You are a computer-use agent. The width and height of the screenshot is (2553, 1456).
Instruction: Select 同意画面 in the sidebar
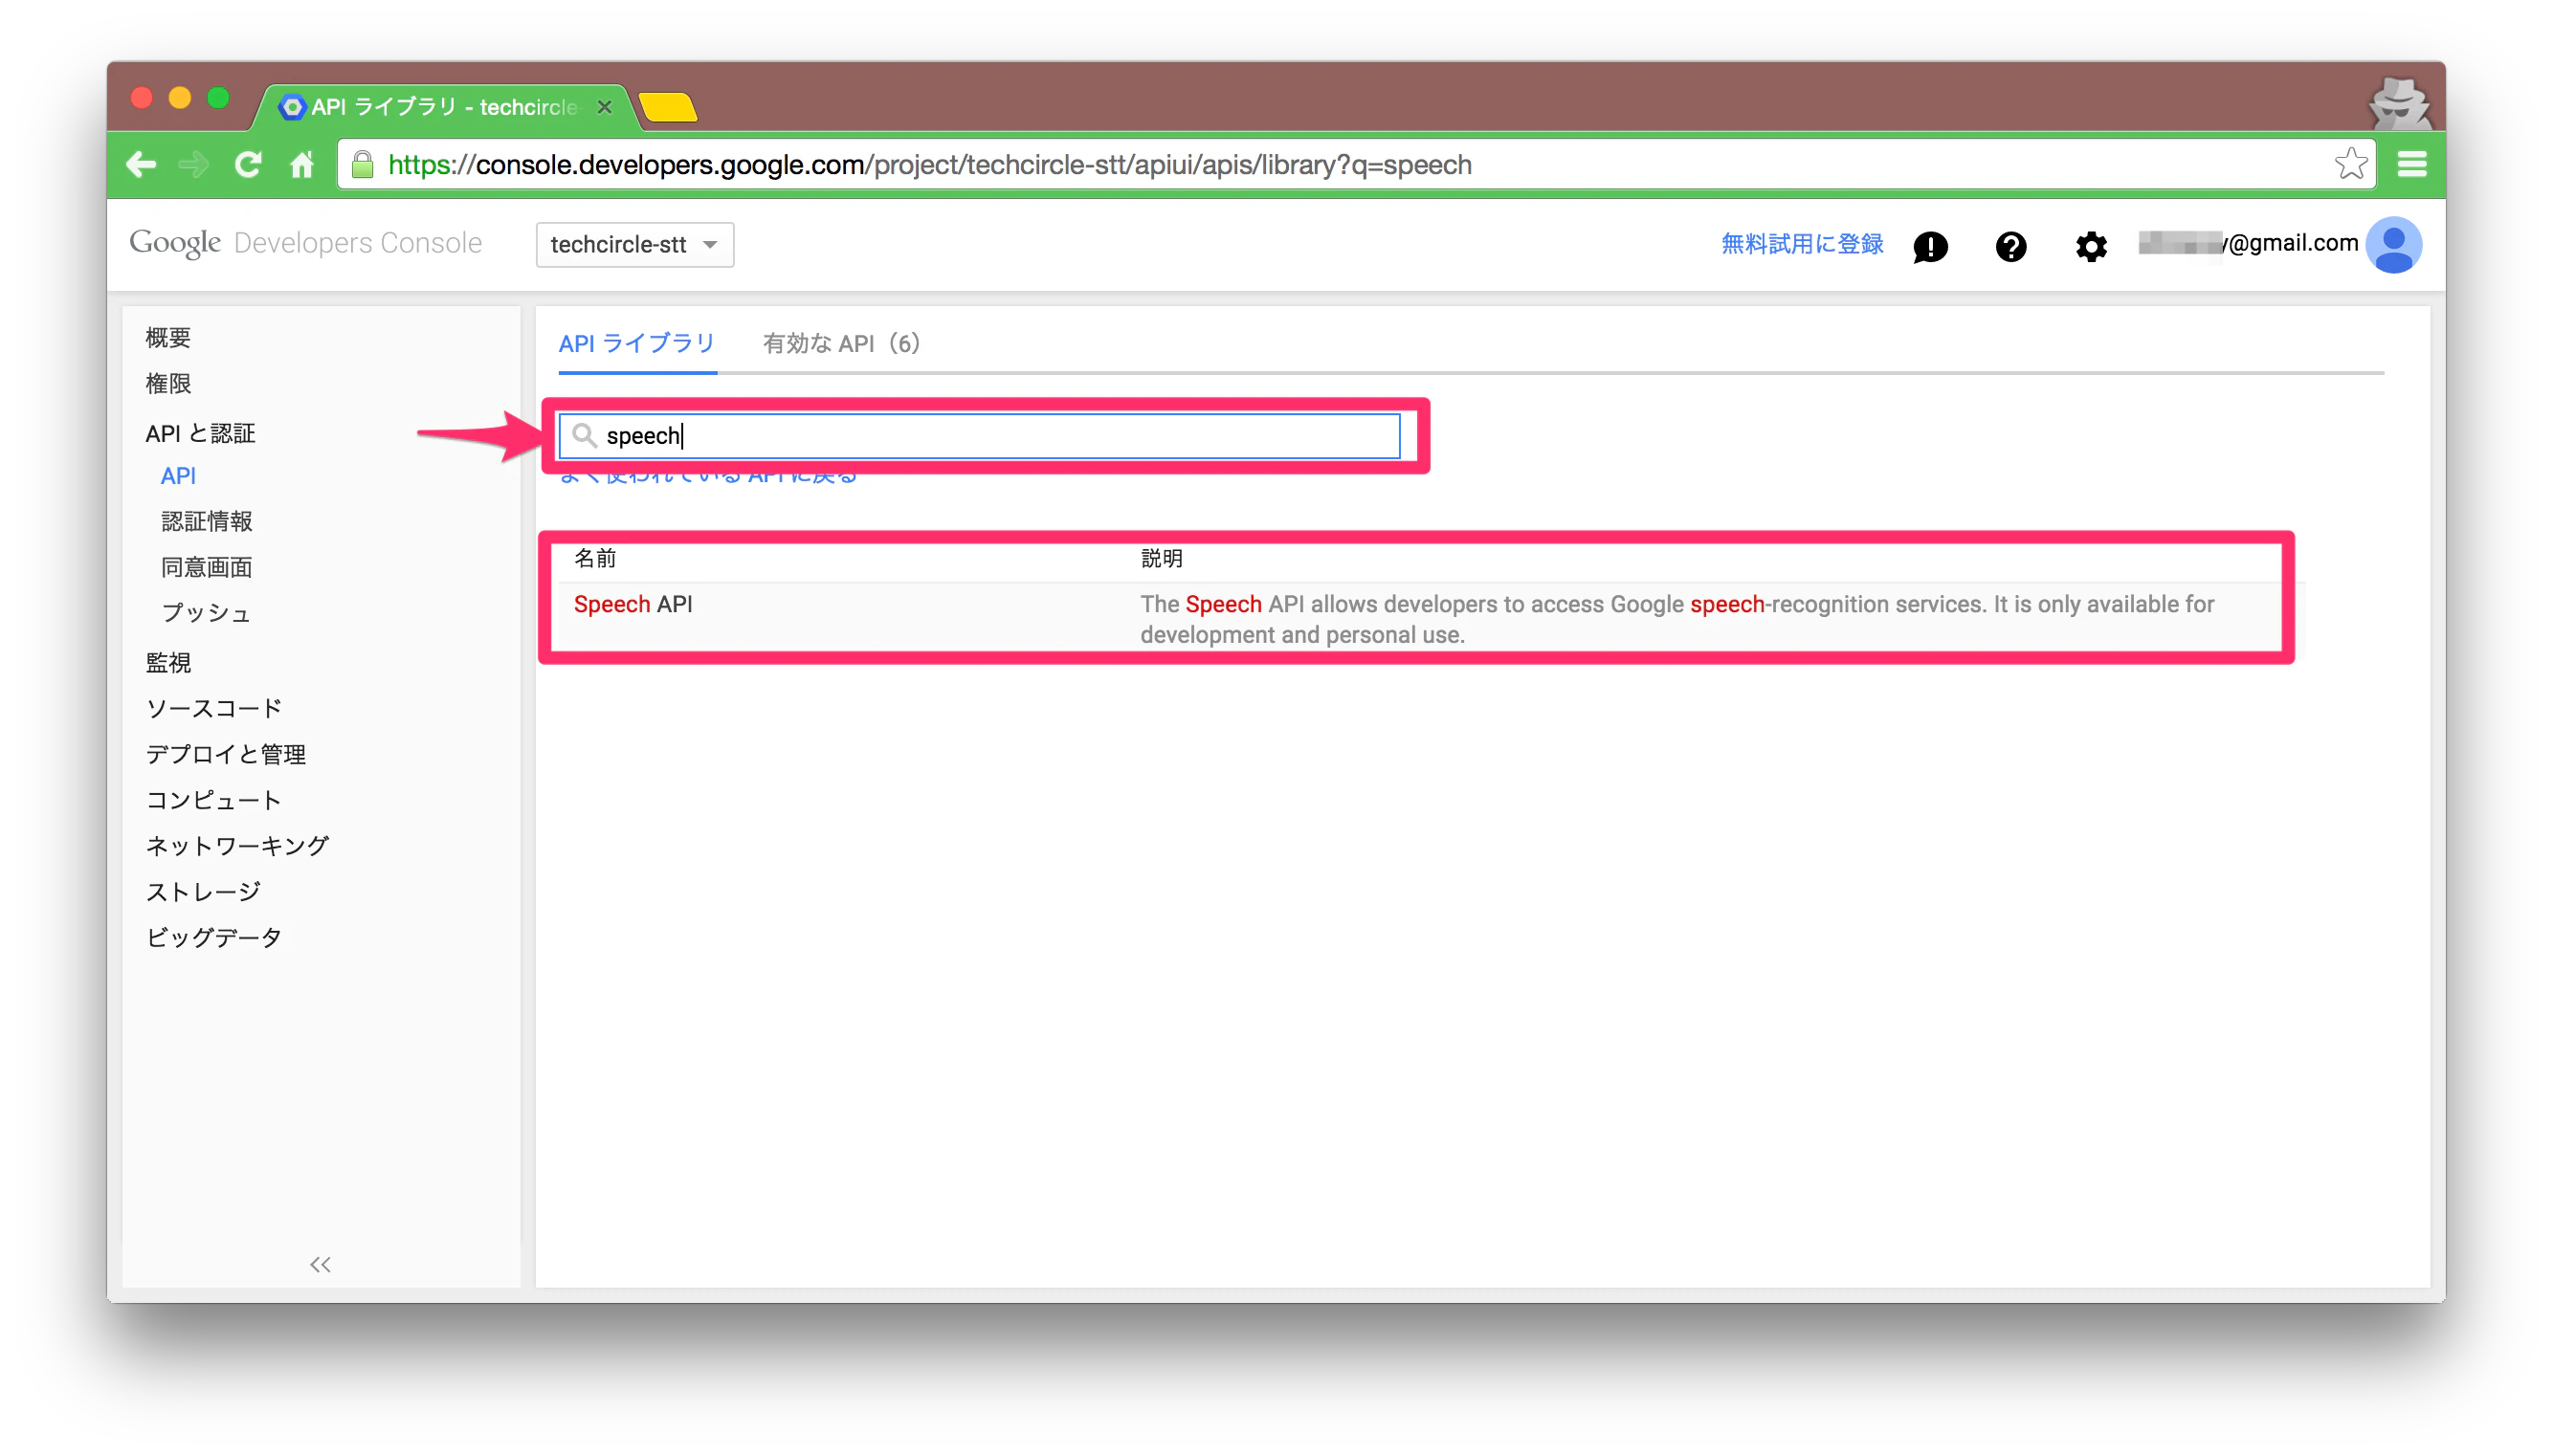(206, 567)
